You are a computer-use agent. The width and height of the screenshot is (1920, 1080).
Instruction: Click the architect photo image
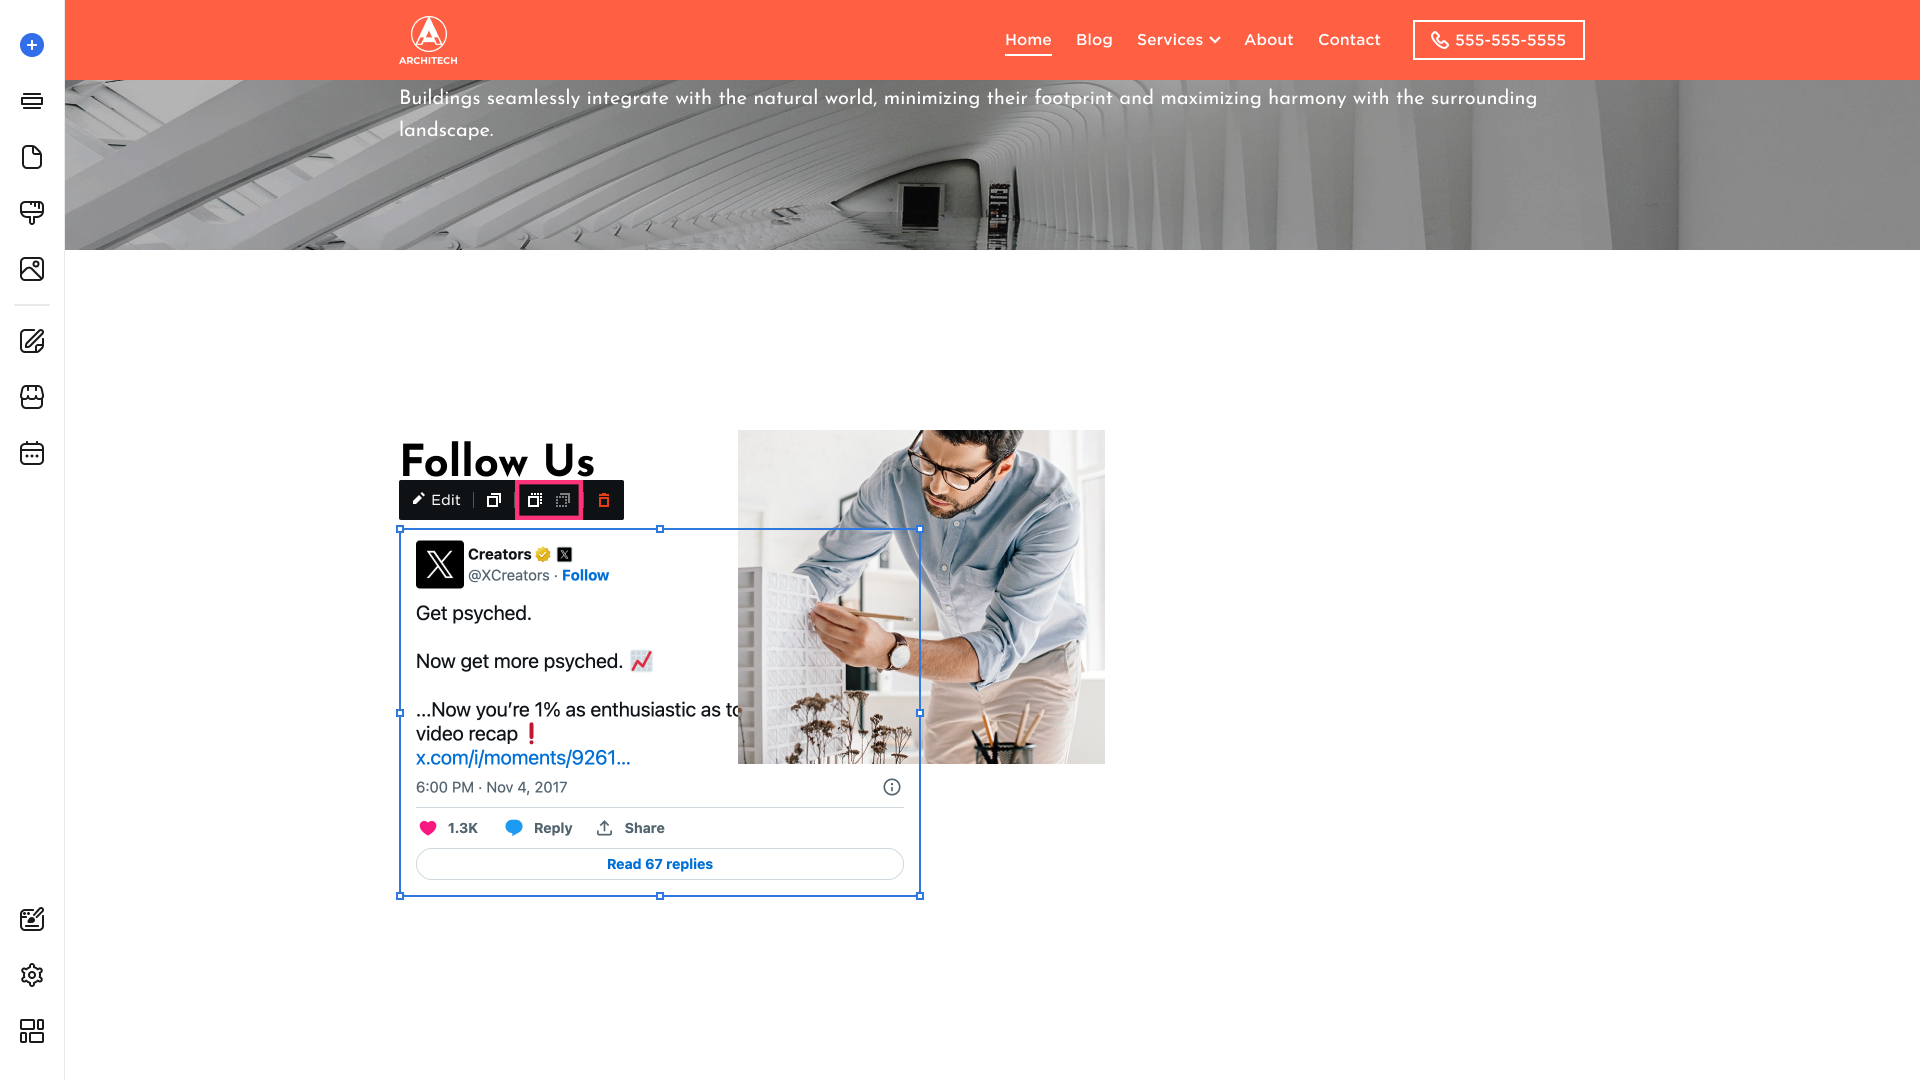921,597
